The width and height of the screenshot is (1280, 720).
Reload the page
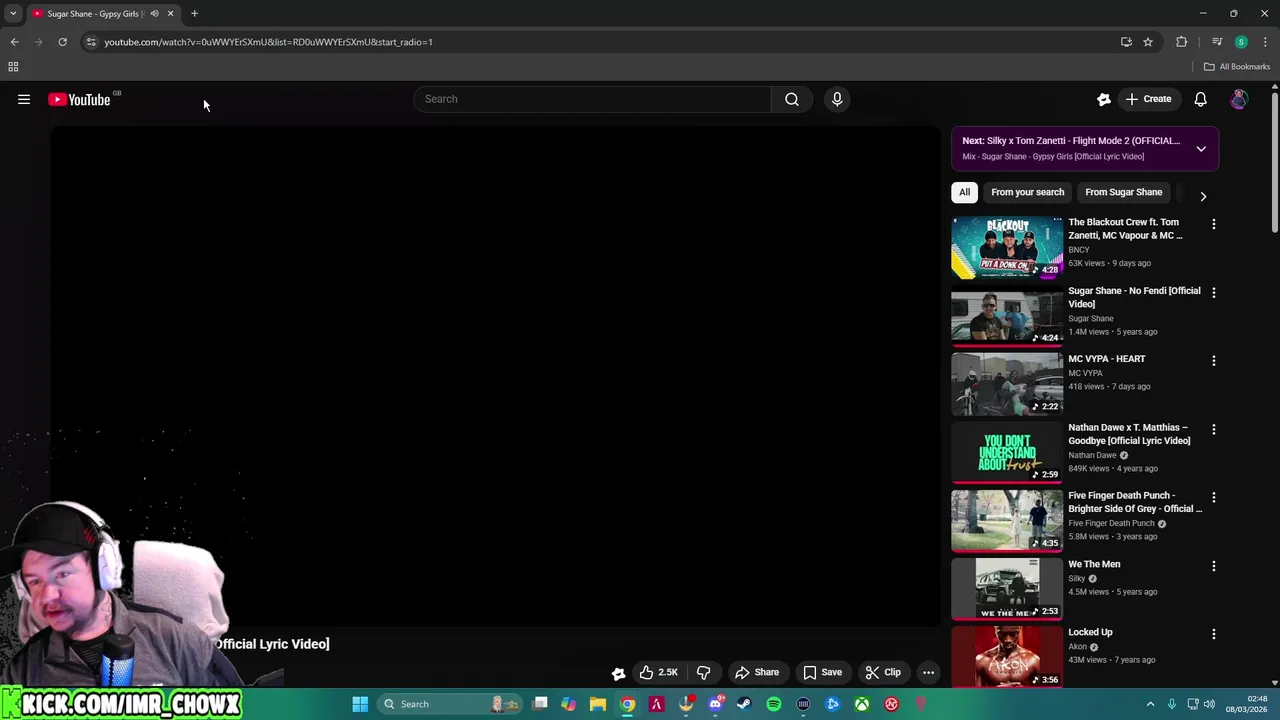point(62,42)
